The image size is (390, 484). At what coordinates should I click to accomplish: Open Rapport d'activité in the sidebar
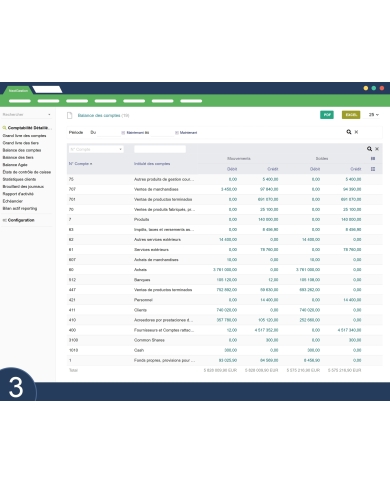point(18,194)
